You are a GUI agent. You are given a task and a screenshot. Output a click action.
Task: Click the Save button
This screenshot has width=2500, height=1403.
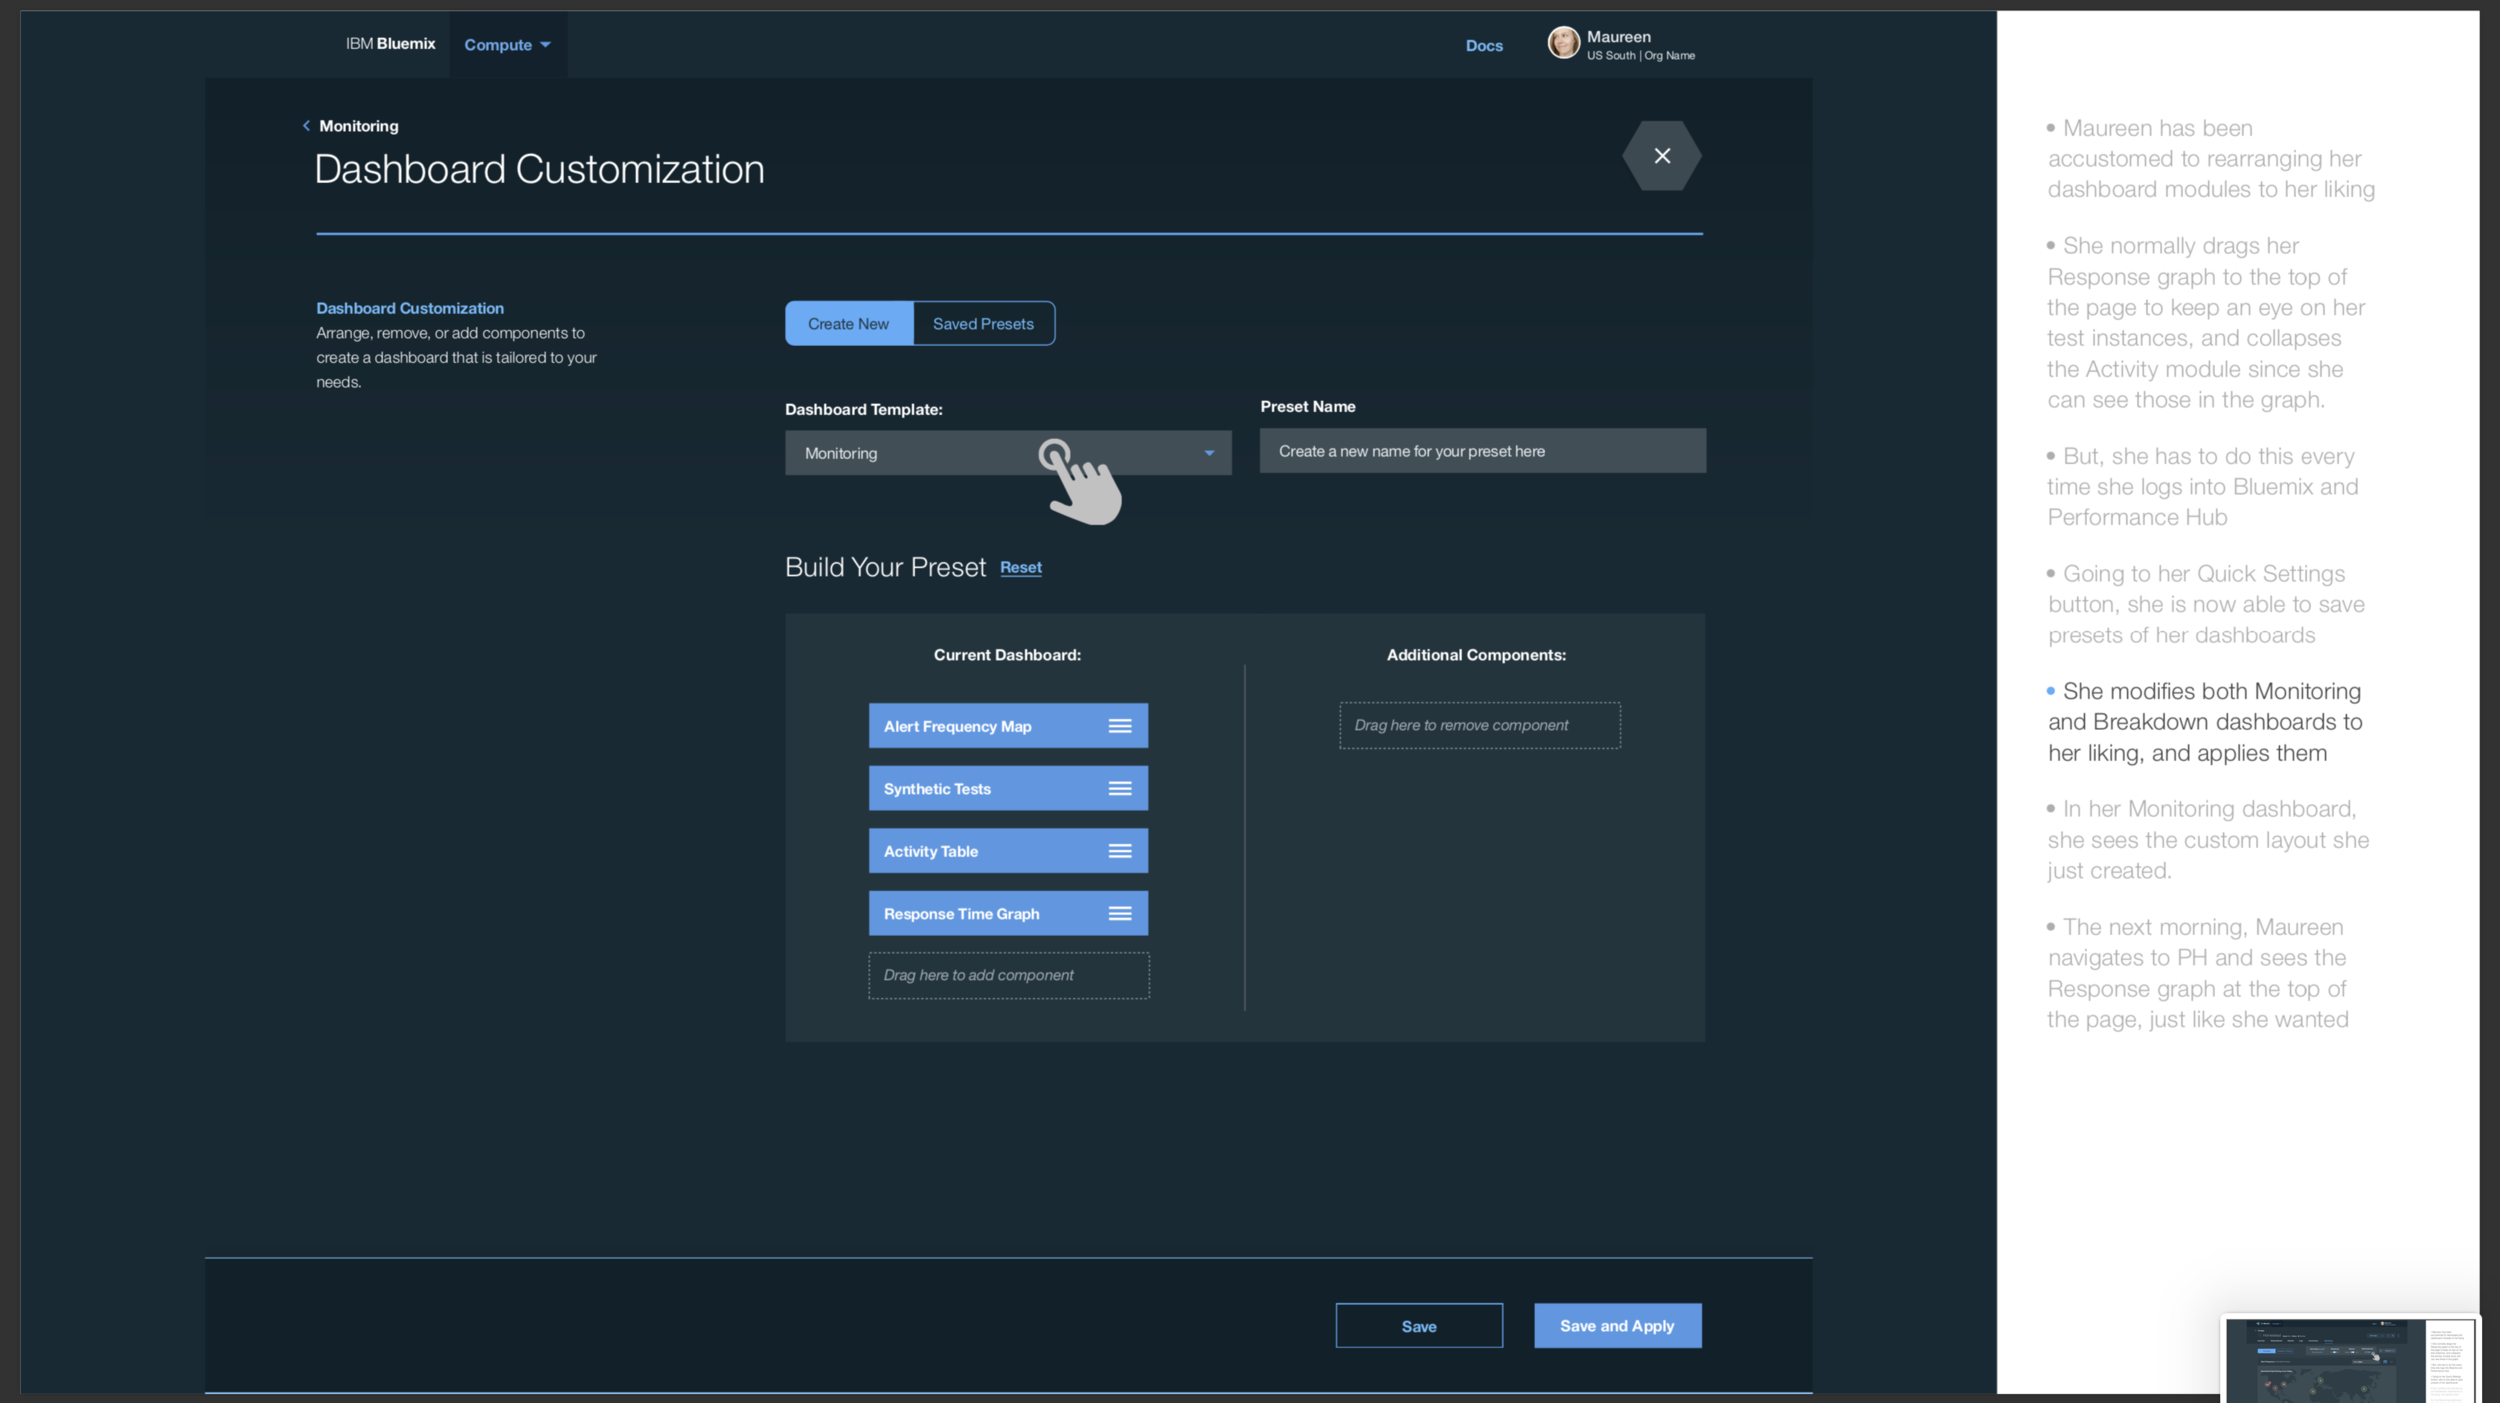[1418, 1326]
